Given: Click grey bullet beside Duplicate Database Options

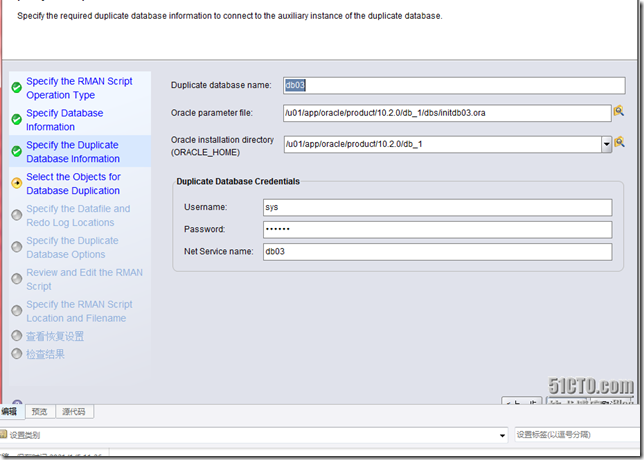Looking at the screenshot, I should point(16,247).
